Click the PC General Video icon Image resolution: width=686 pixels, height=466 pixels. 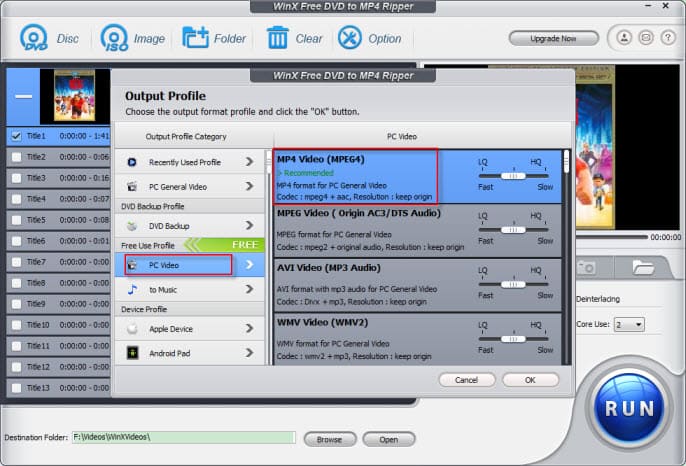tap(132, 187)
